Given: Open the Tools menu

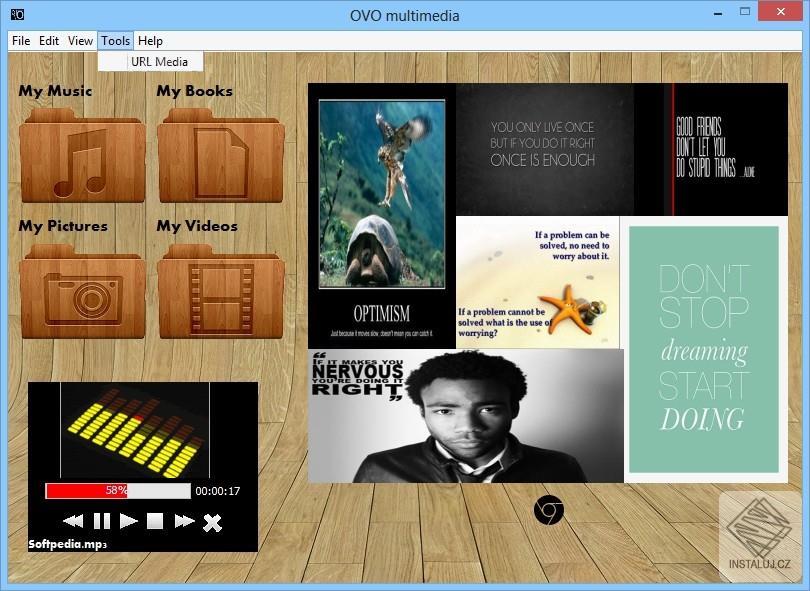Looking at the screenshot, I should click(115, 41).
